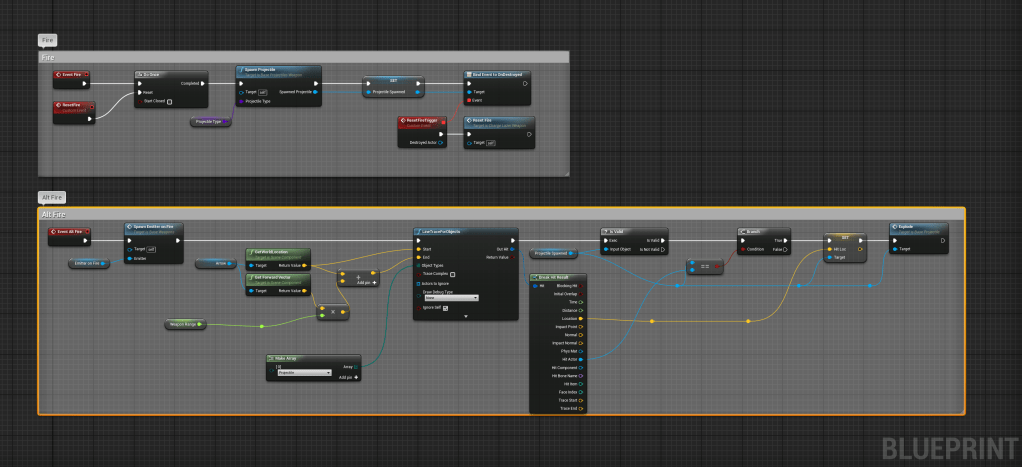Open the Draw Debug Type dropdown

point(451,297)
